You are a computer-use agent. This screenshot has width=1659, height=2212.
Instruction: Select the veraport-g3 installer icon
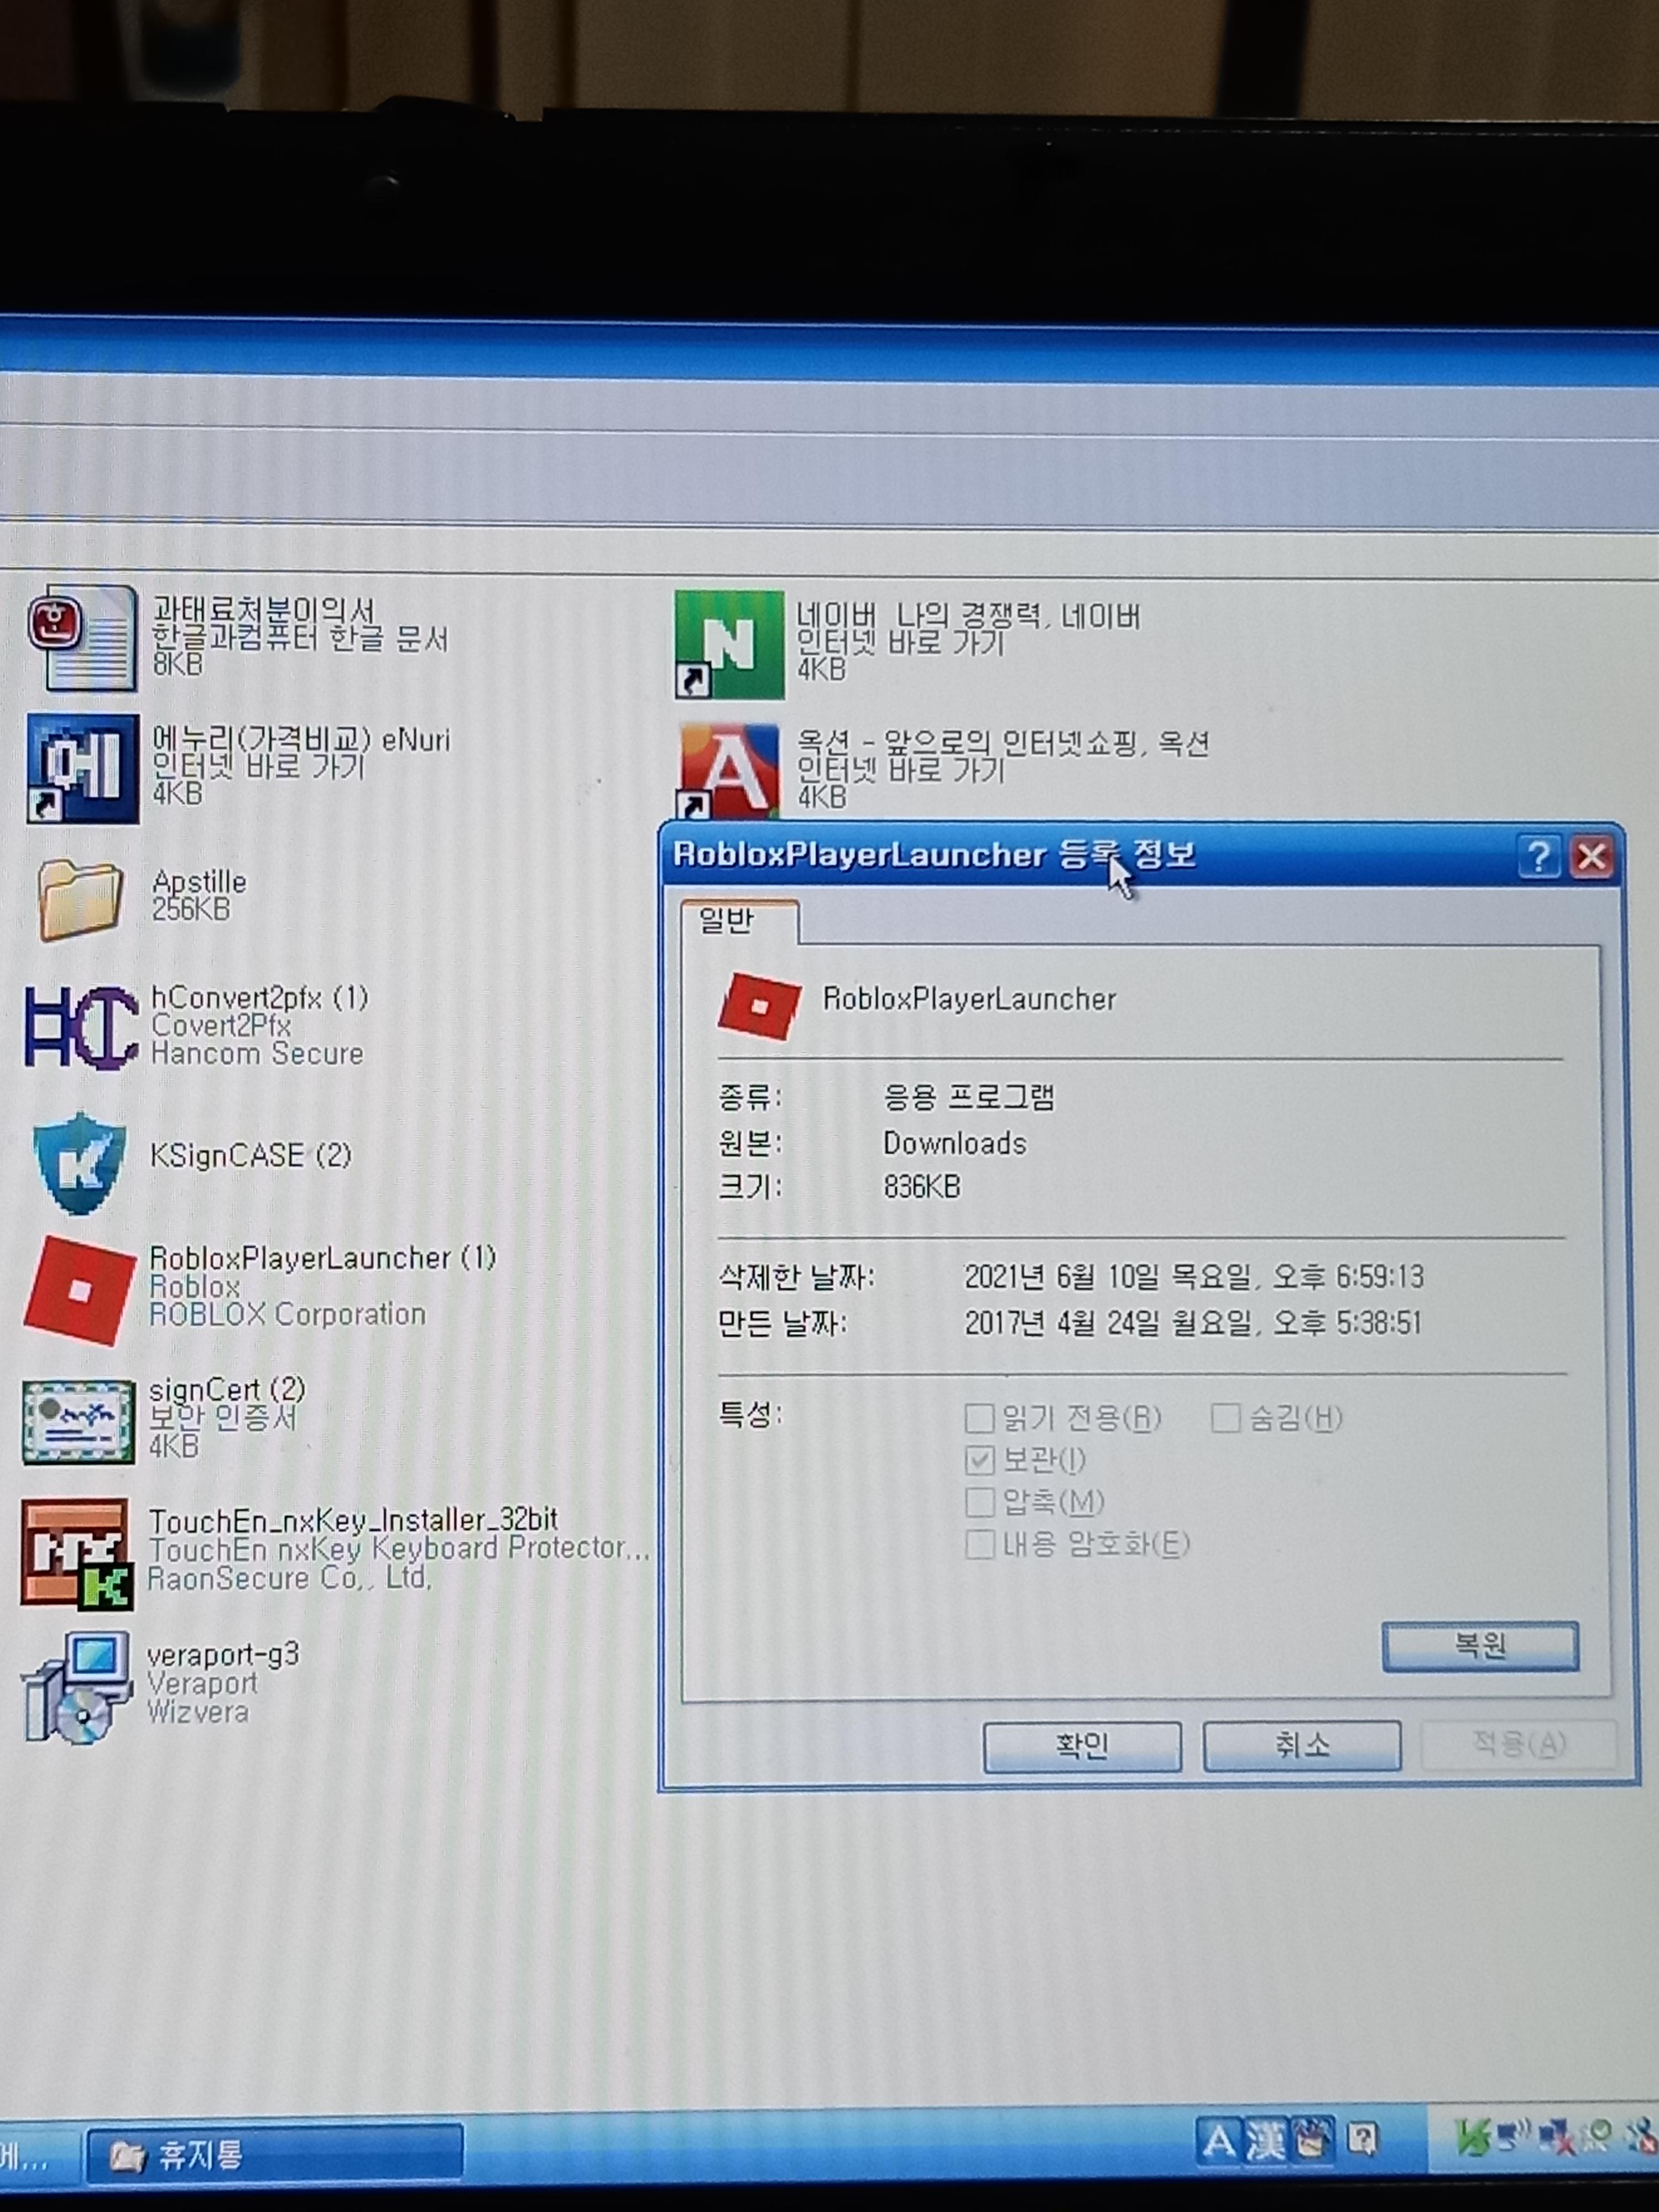click(77, 1688)
